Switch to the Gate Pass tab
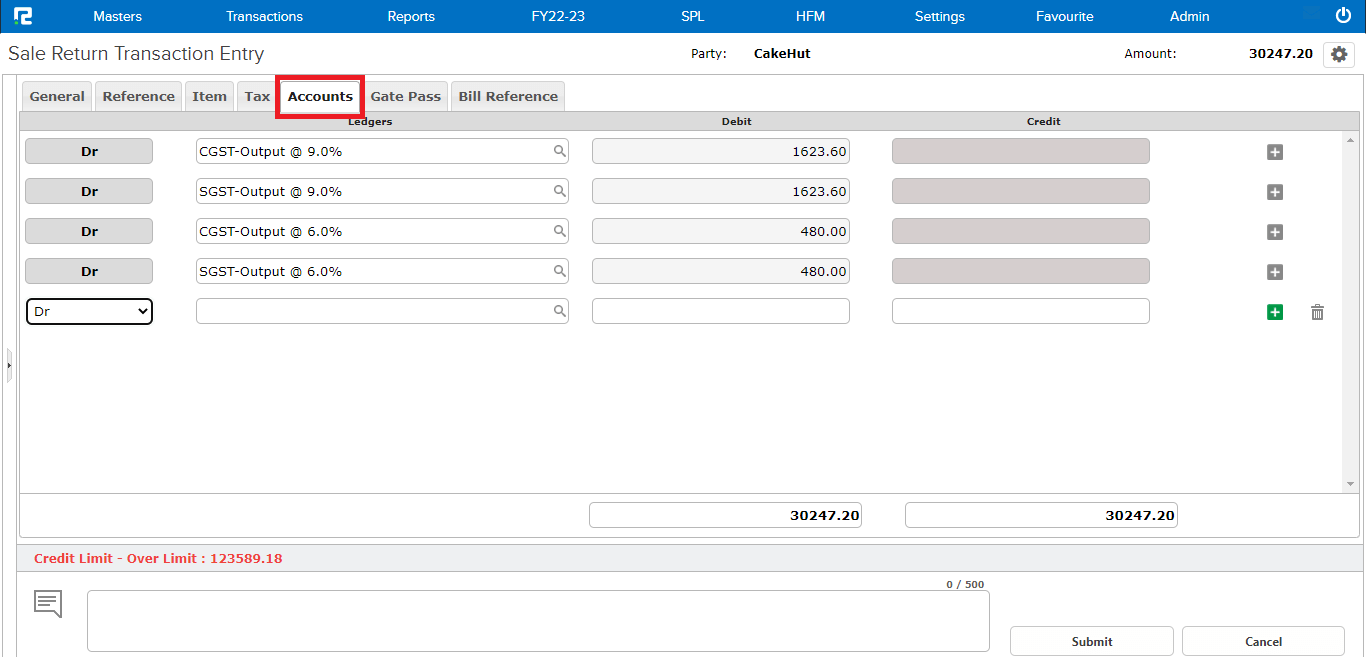 (x=405, y=97)
